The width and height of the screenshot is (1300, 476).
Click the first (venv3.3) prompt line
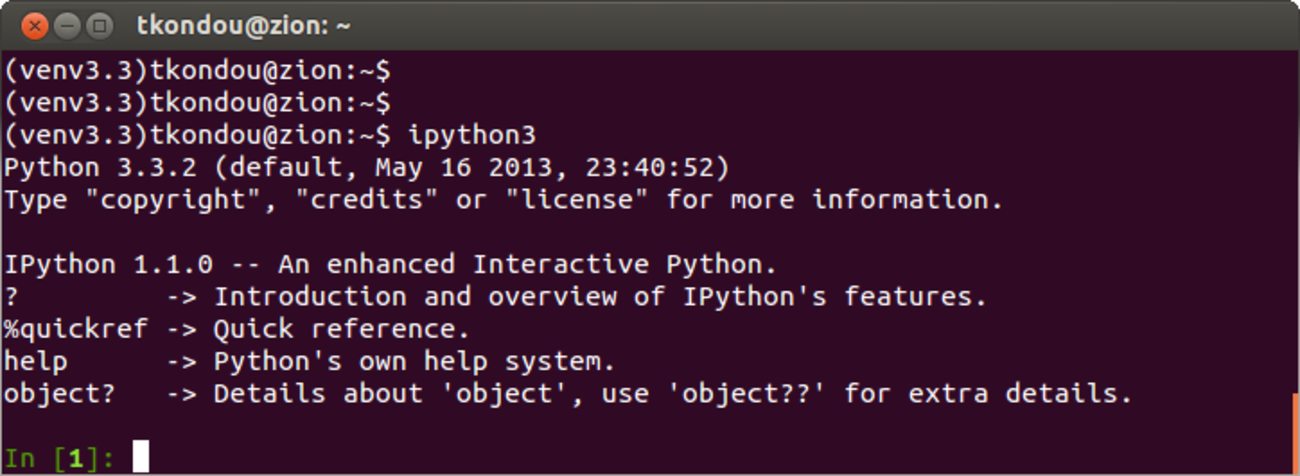(x=197, y=70)
